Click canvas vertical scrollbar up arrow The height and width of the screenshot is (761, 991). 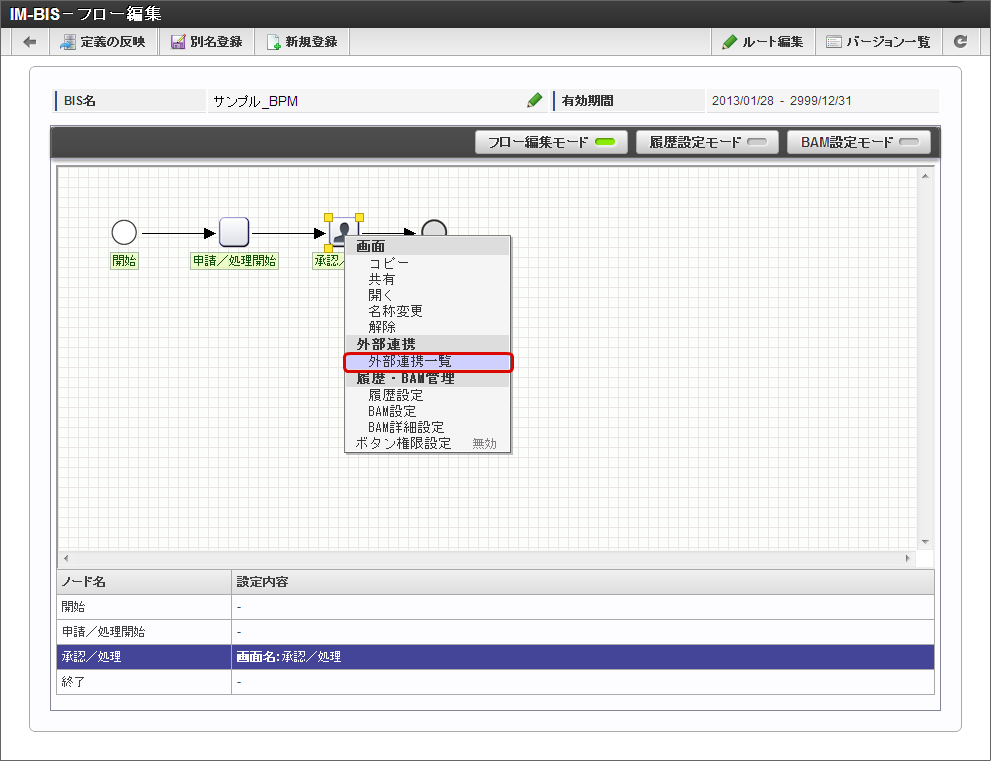coord(925,176)
